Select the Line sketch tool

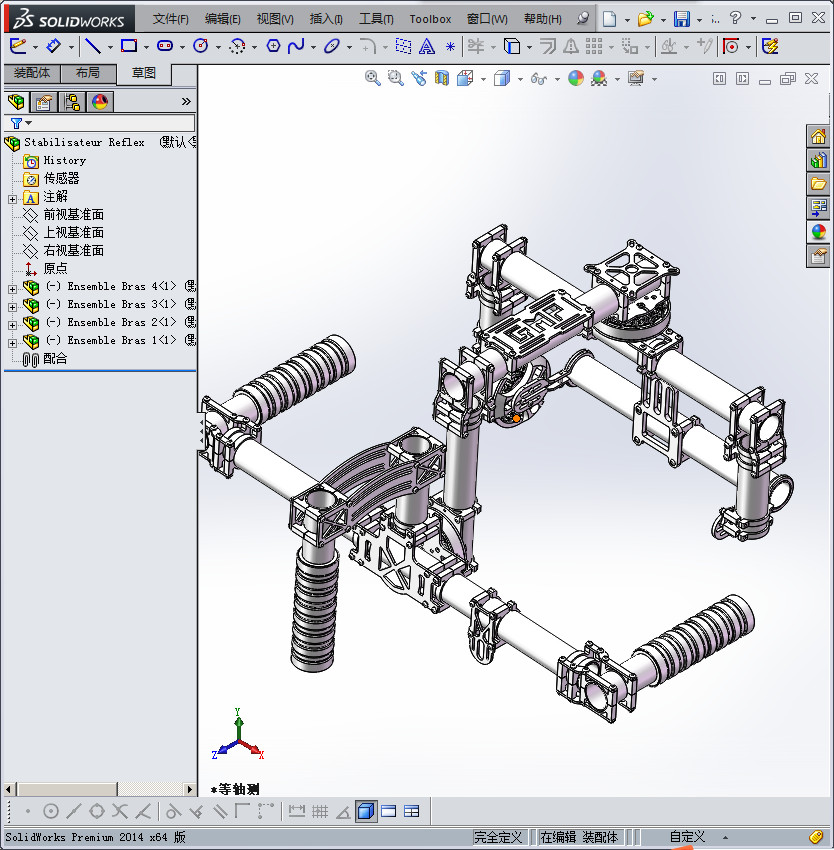click(92, 46)
